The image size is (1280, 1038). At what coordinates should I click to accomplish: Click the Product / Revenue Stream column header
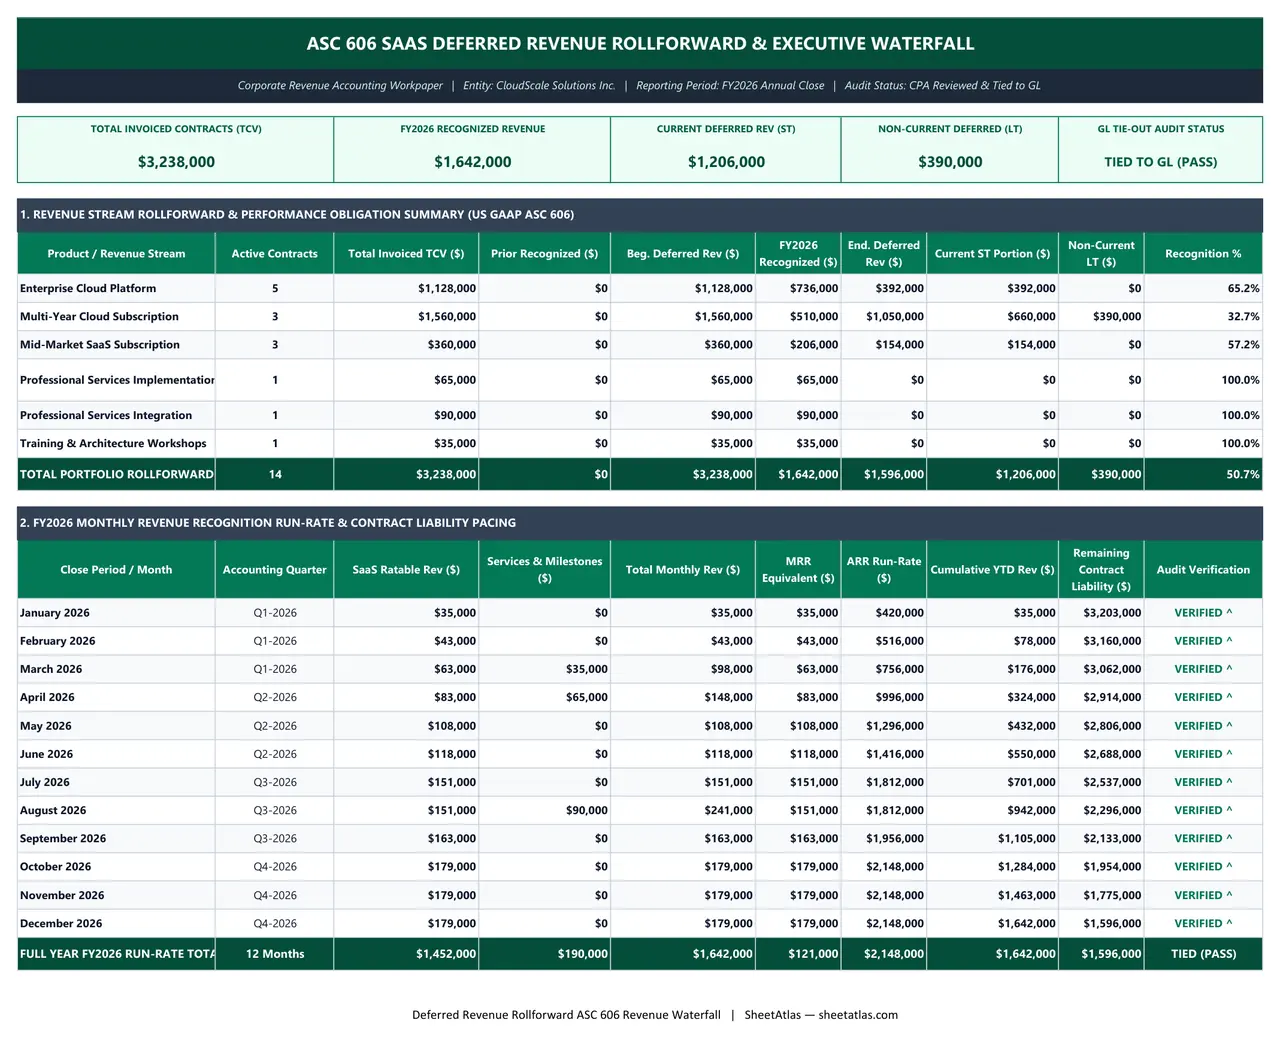(x=116, y=254)
